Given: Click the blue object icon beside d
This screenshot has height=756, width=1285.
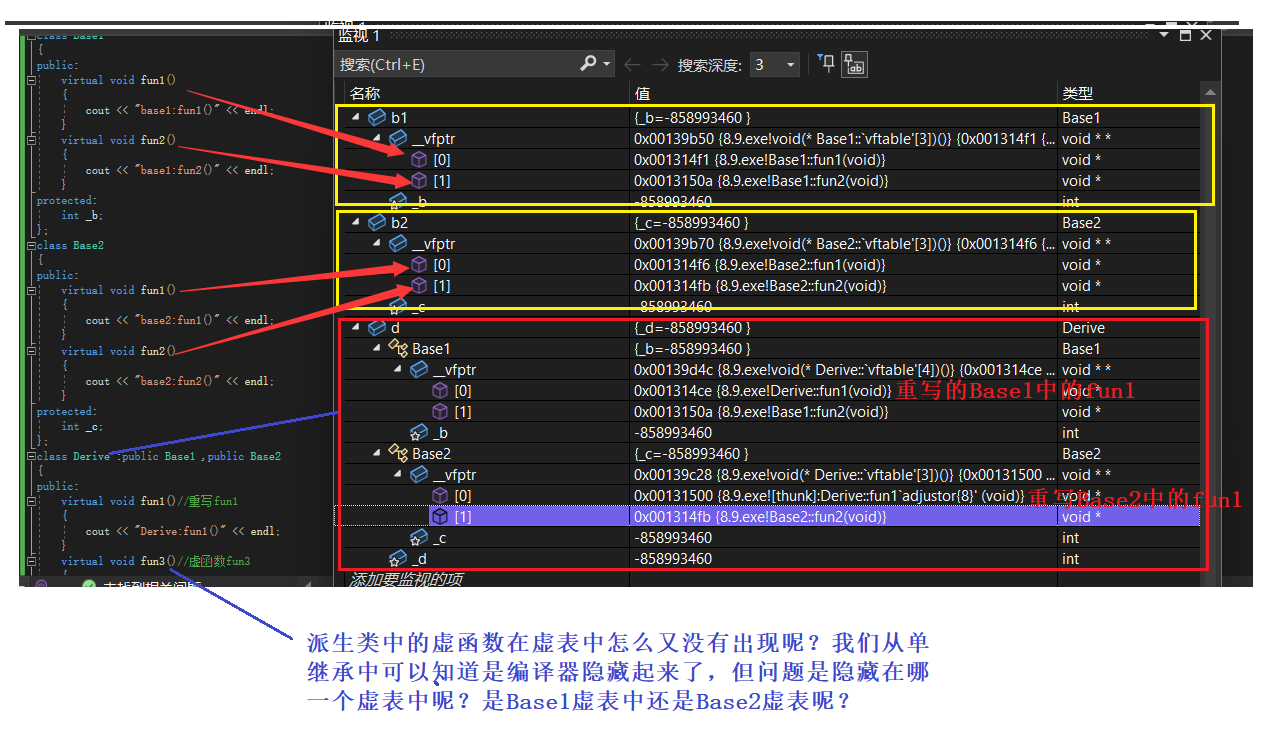Looking at the screenshot, I should [377, 328].
